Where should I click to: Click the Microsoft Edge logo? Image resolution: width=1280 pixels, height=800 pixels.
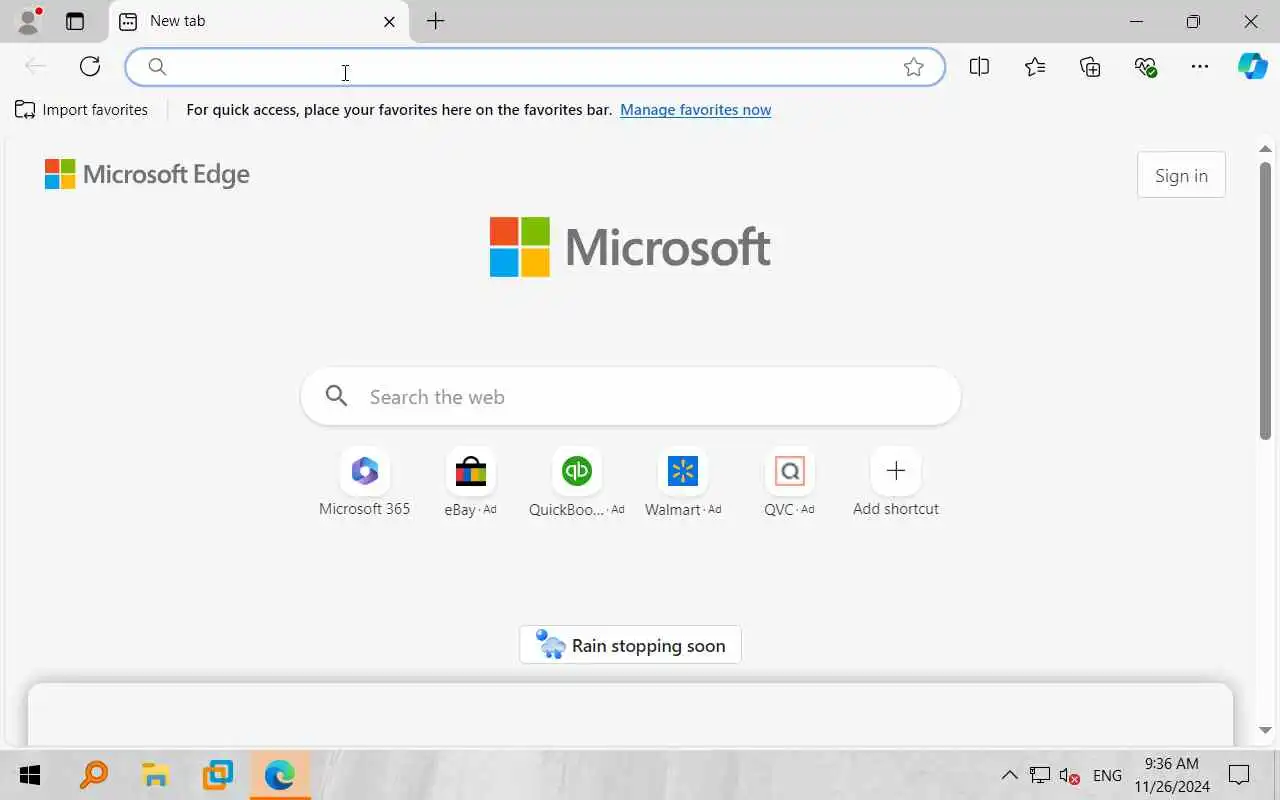[147, 174]
